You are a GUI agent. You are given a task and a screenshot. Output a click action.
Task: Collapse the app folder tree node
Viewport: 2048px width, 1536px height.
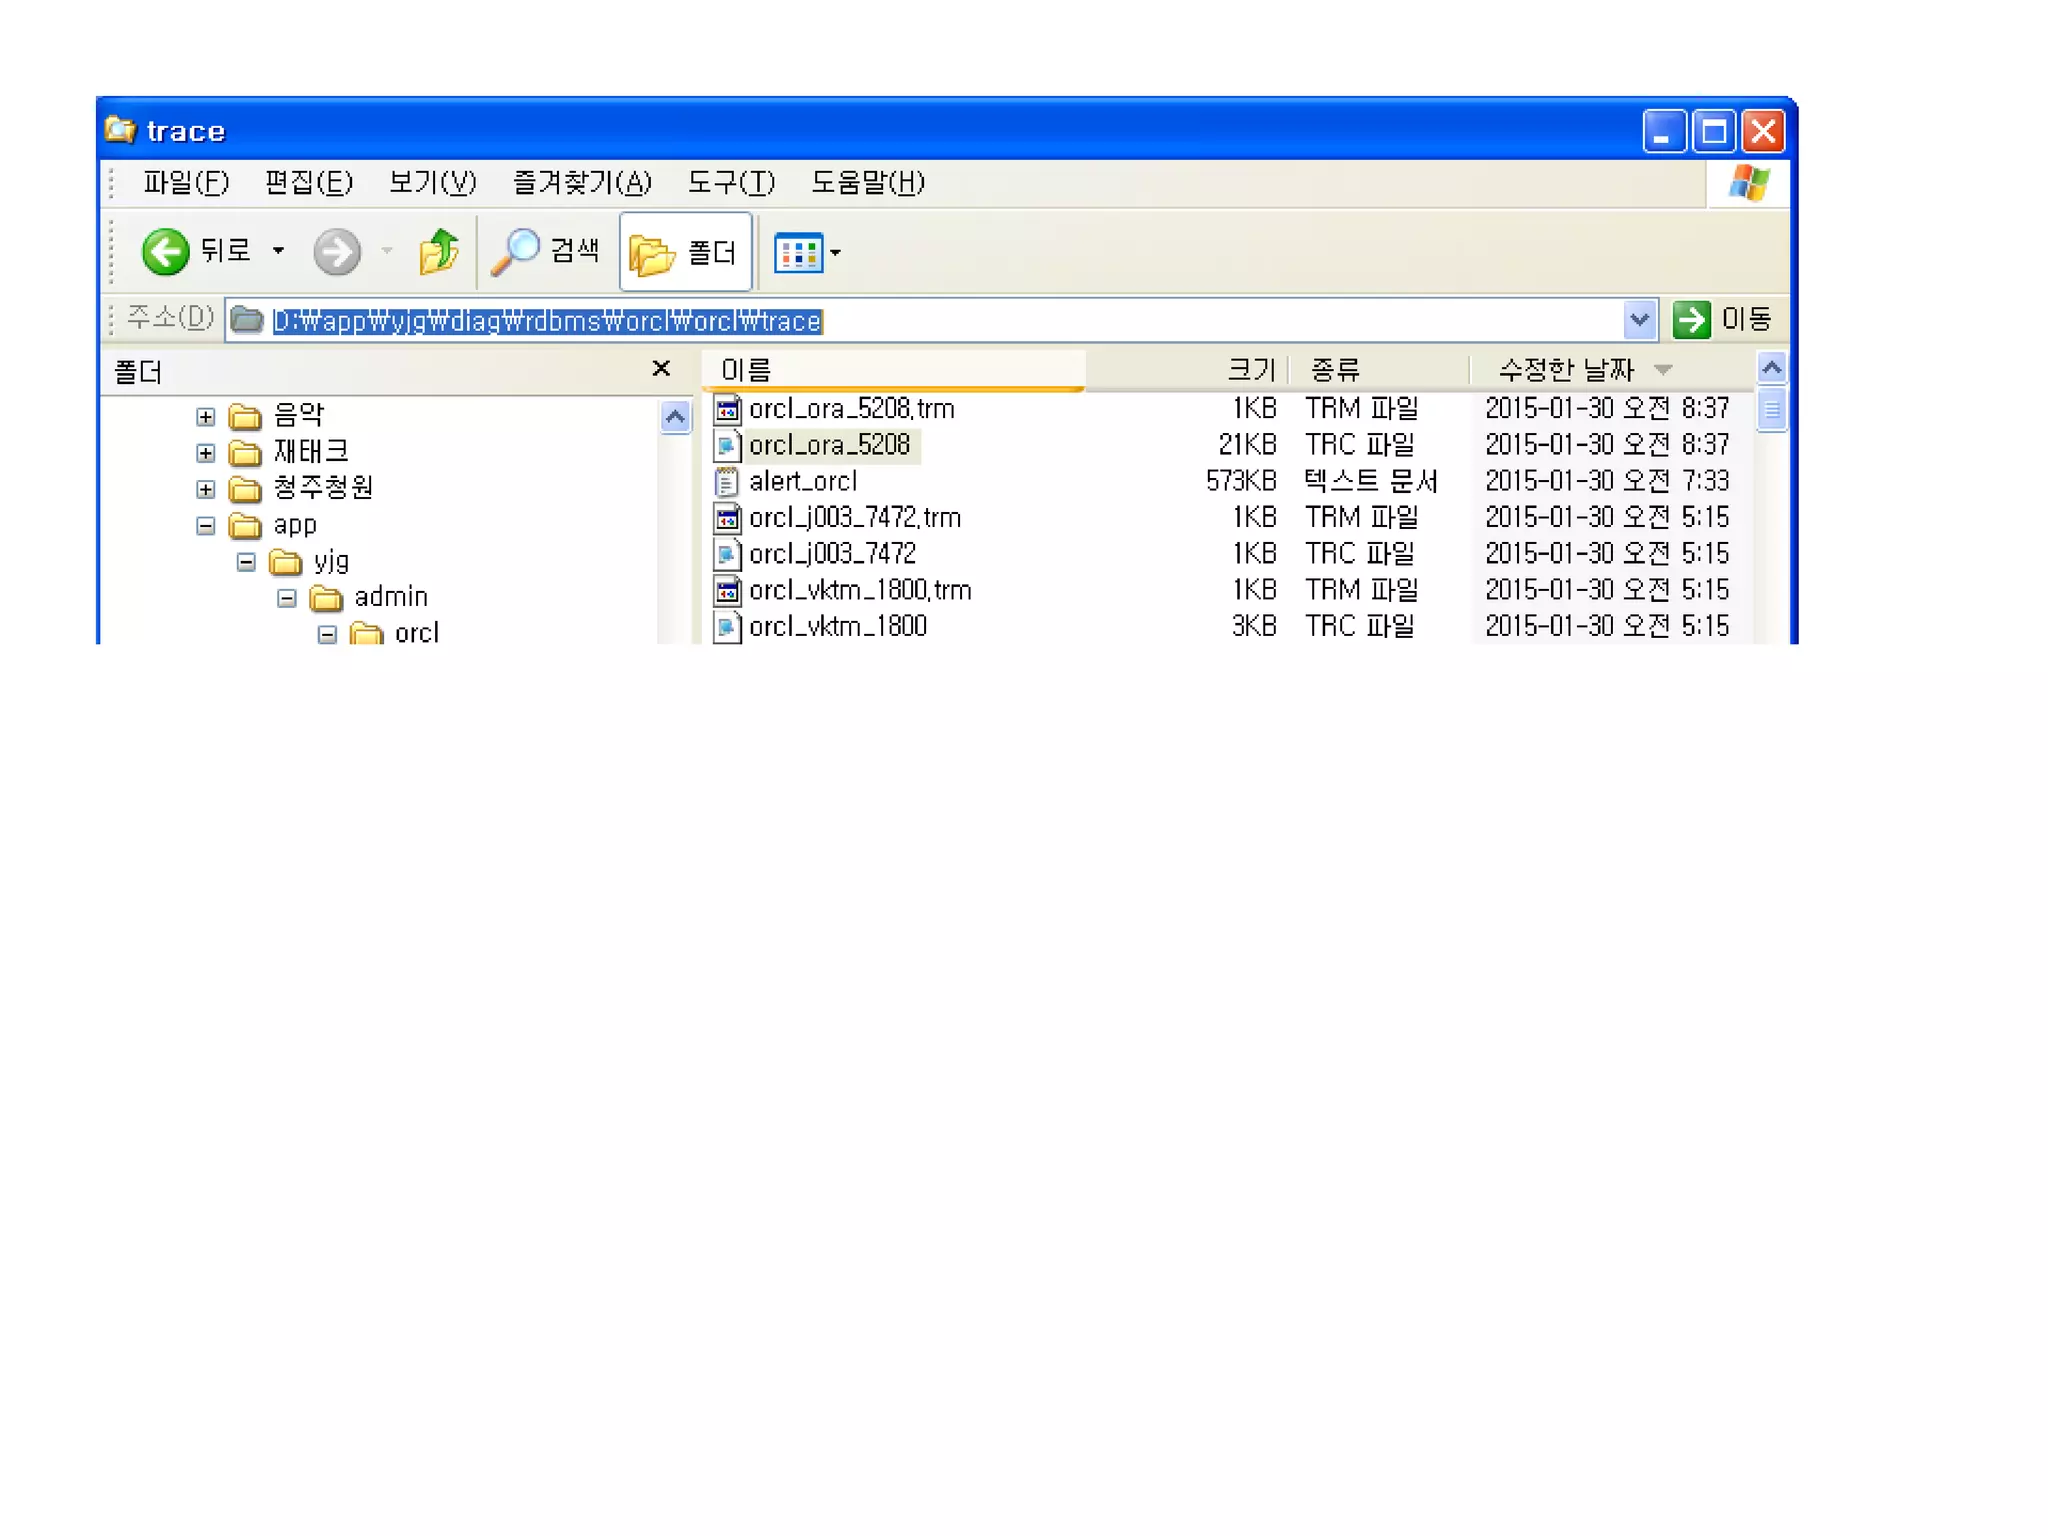(206, 526)
